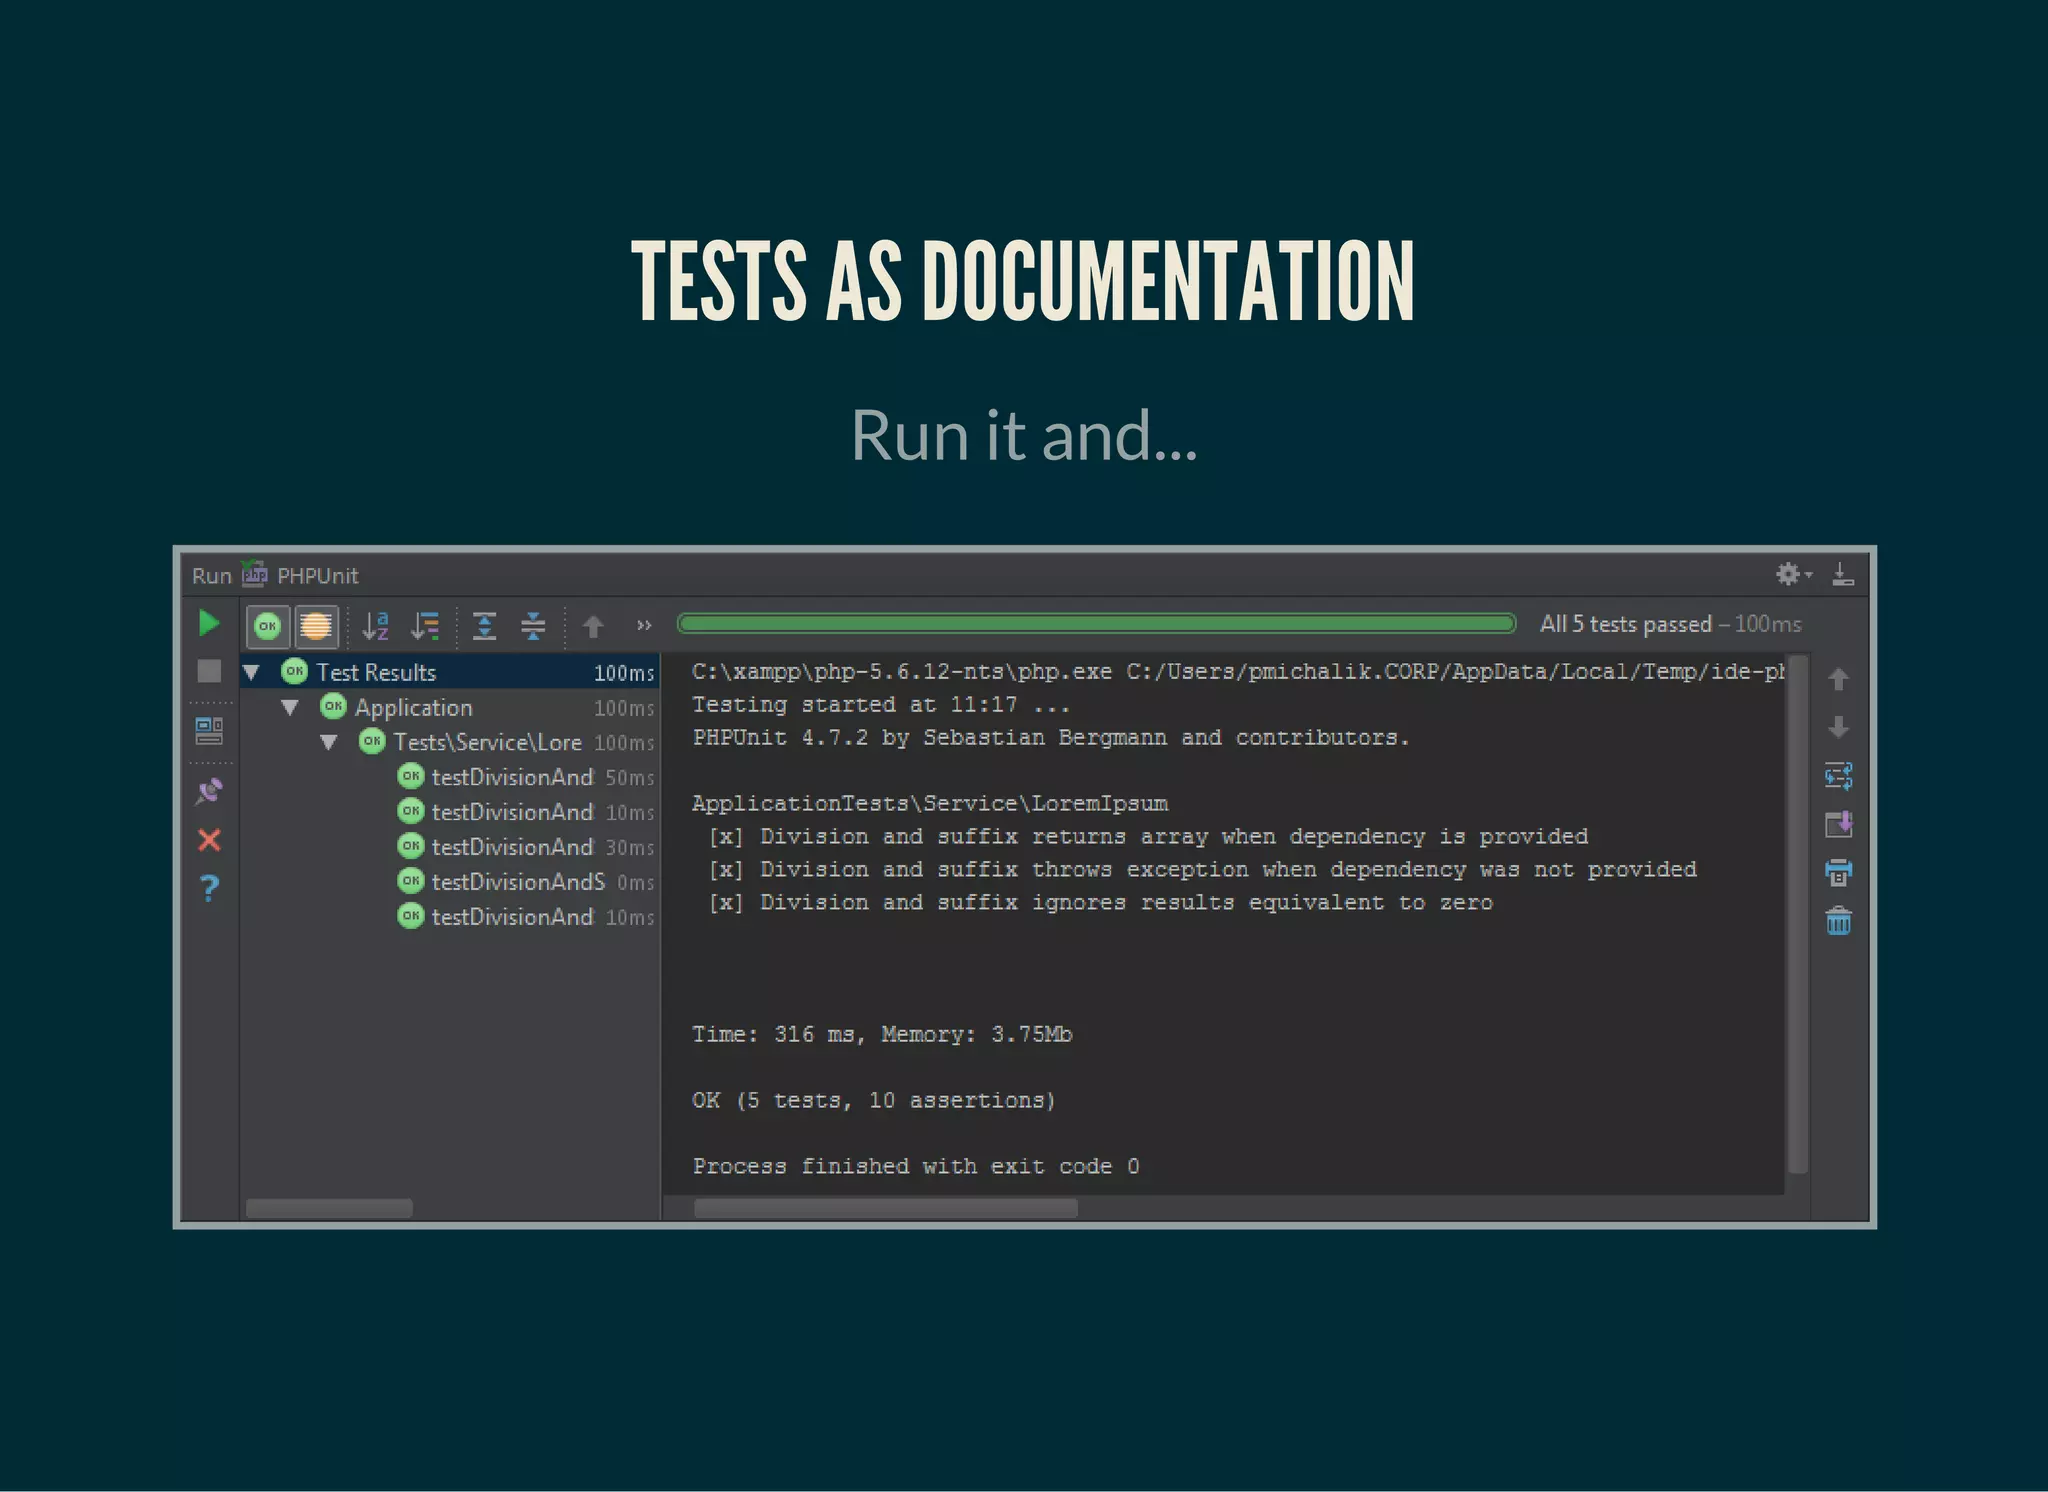Collapse the Application tree node
The image size is (2048, 1492).
pos(290,707)
